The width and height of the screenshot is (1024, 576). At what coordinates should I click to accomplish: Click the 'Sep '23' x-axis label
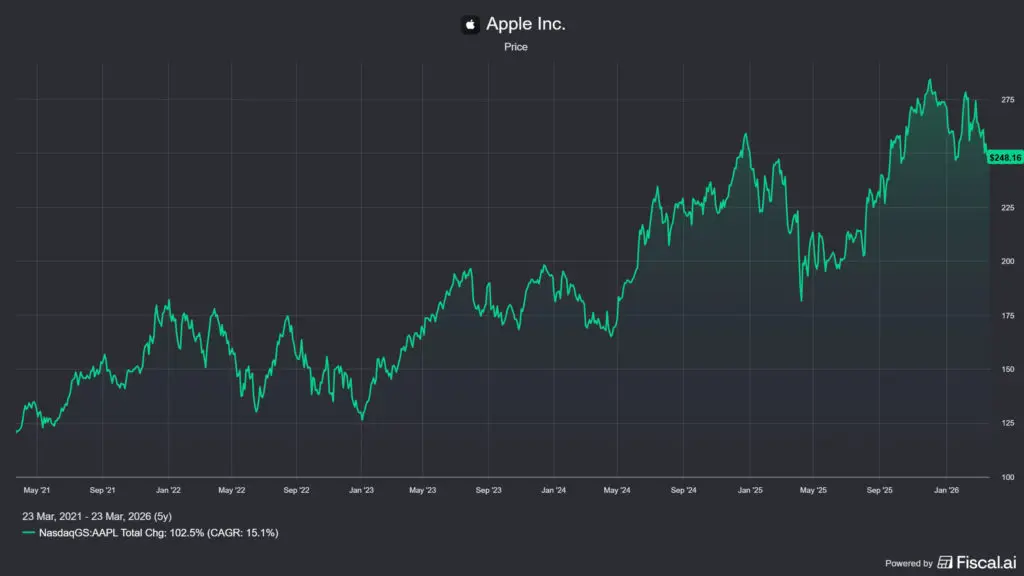click(x=488, y=490)
